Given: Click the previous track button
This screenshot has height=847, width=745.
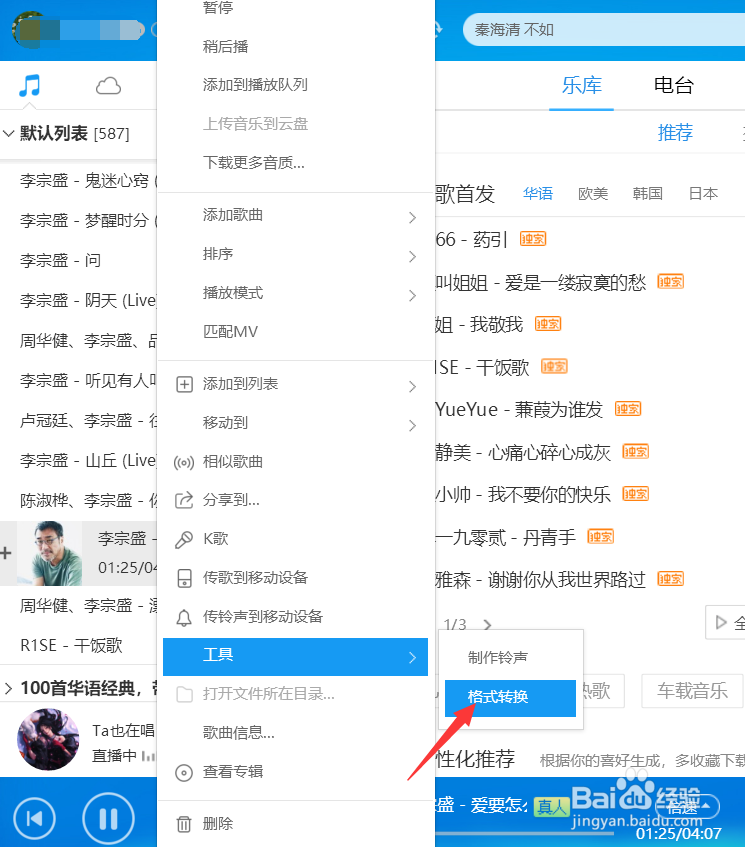Looking at the screenshot, I should [x=34, y=818].
